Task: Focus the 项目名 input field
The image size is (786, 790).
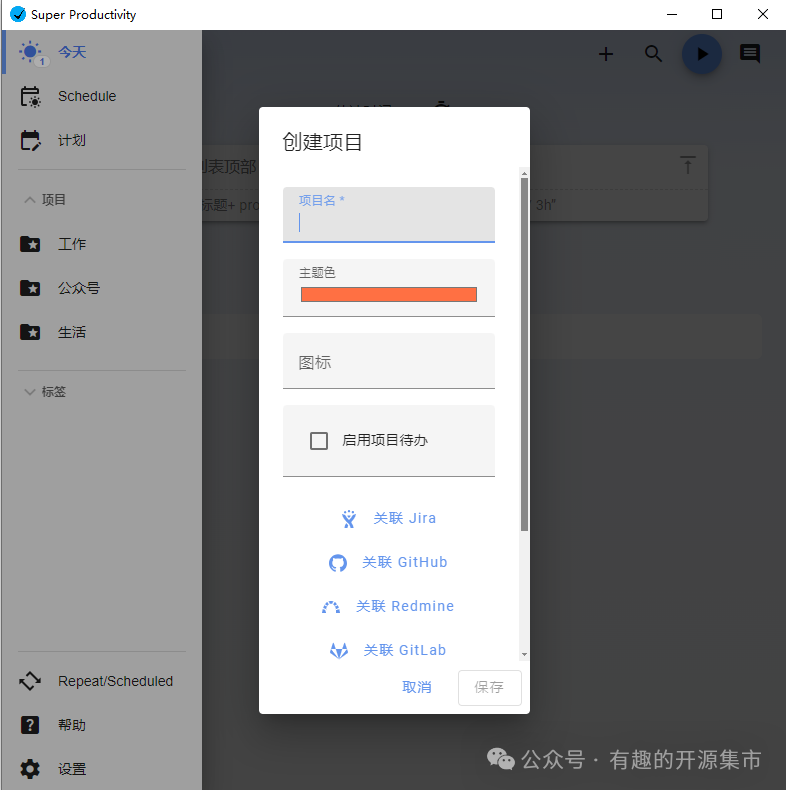Action: (x=389, y=215)
